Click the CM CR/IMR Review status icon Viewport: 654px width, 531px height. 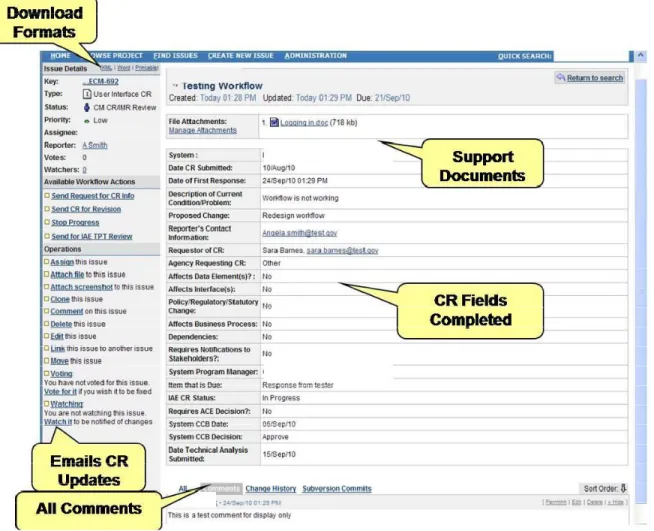87,108
